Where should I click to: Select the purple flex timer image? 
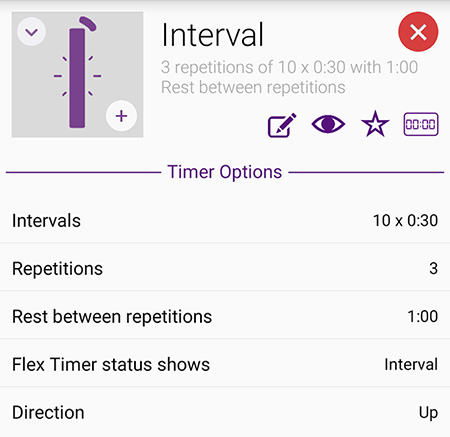pyautogui.click(x=78, y=75)
